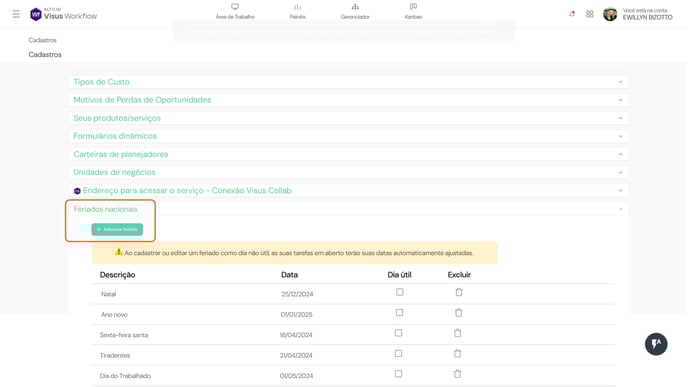Collapse the Feriados nacionais section
The height and width of the screenshot is (387, 688).
(x=349, y=209)
